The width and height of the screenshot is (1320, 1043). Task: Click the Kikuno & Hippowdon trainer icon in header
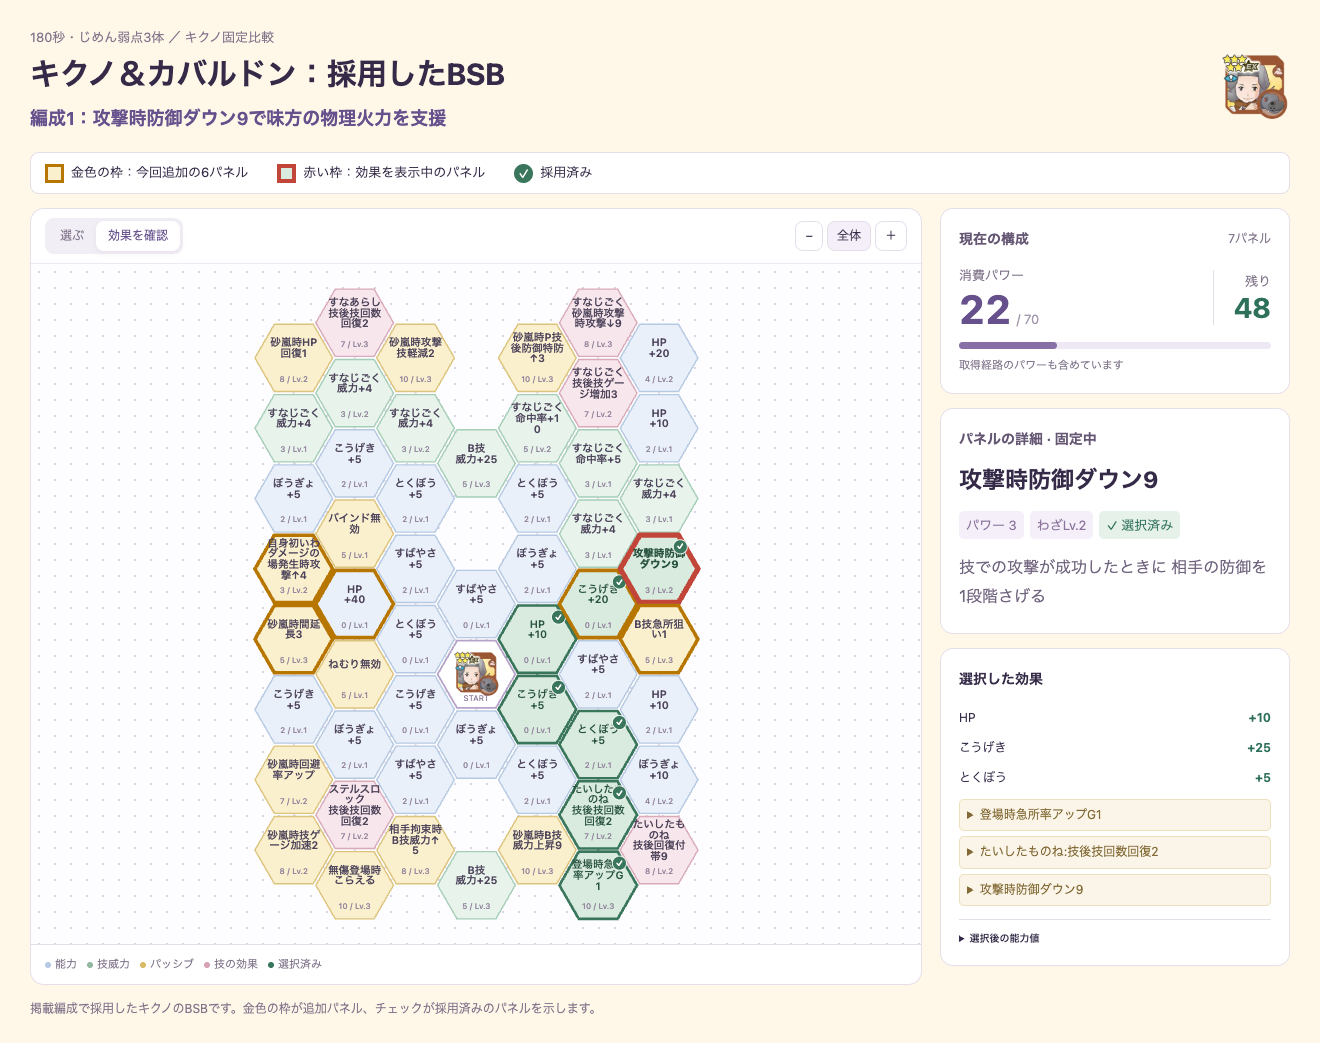[1255, 86]
